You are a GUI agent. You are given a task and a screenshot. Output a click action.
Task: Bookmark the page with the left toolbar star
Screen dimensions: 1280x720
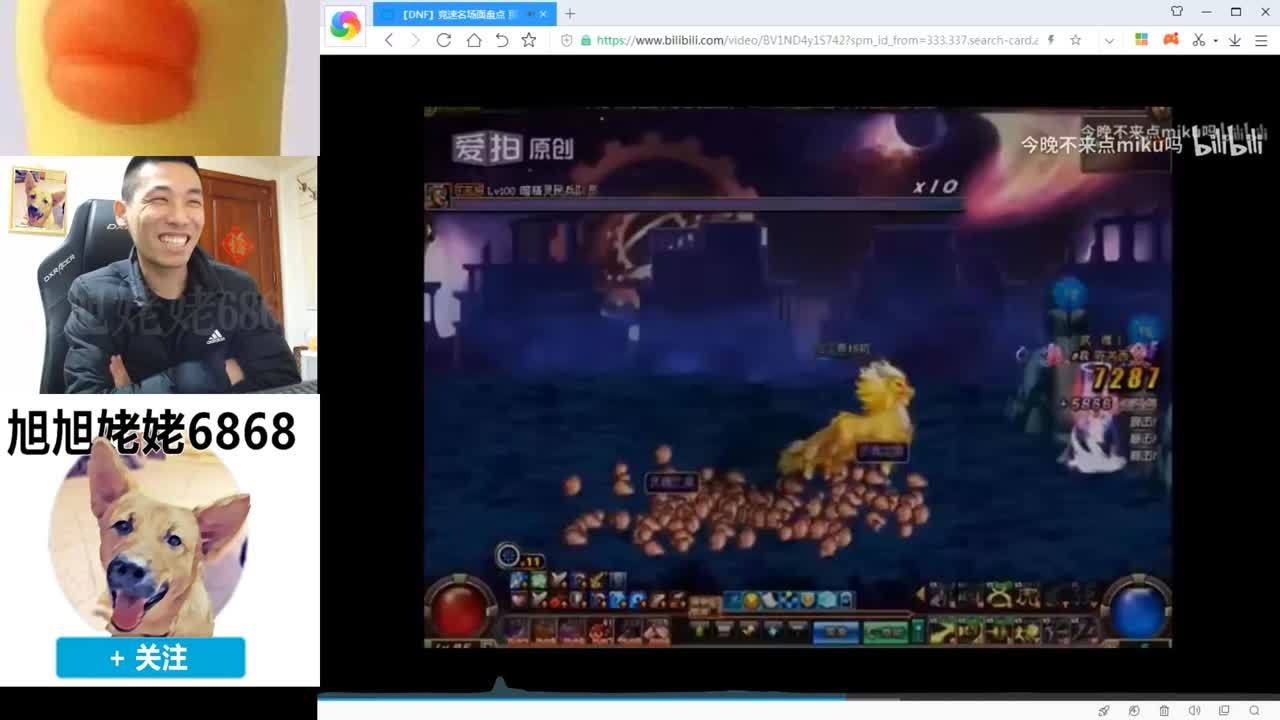coord(529,40)
